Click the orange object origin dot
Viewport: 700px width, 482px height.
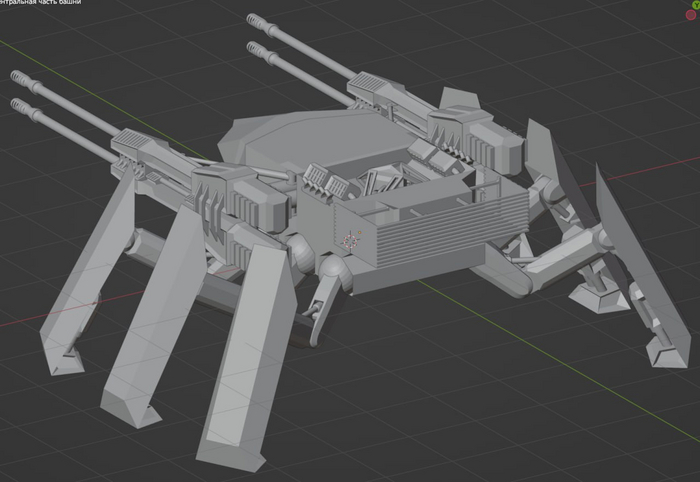(x=359, y=232)
